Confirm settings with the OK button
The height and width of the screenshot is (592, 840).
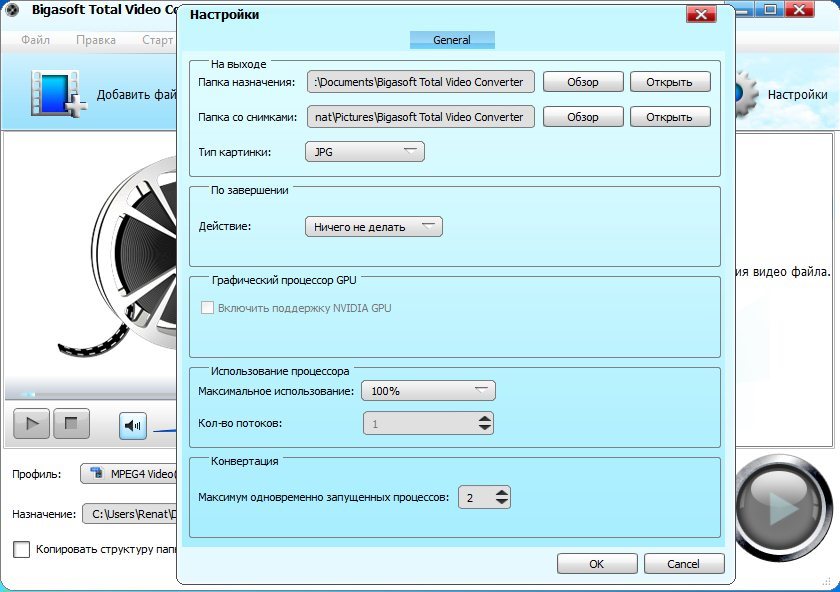point(597,564)
